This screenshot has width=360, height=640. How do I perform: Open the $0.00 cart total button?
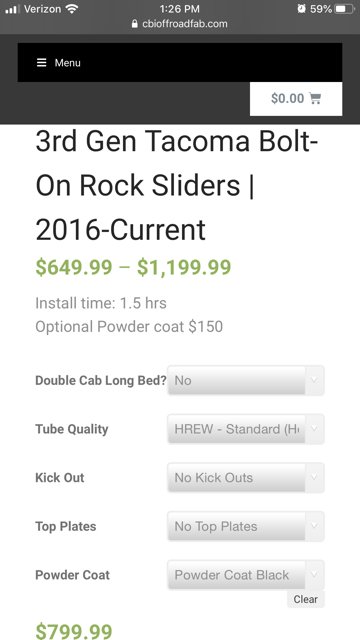pos(296,99)
